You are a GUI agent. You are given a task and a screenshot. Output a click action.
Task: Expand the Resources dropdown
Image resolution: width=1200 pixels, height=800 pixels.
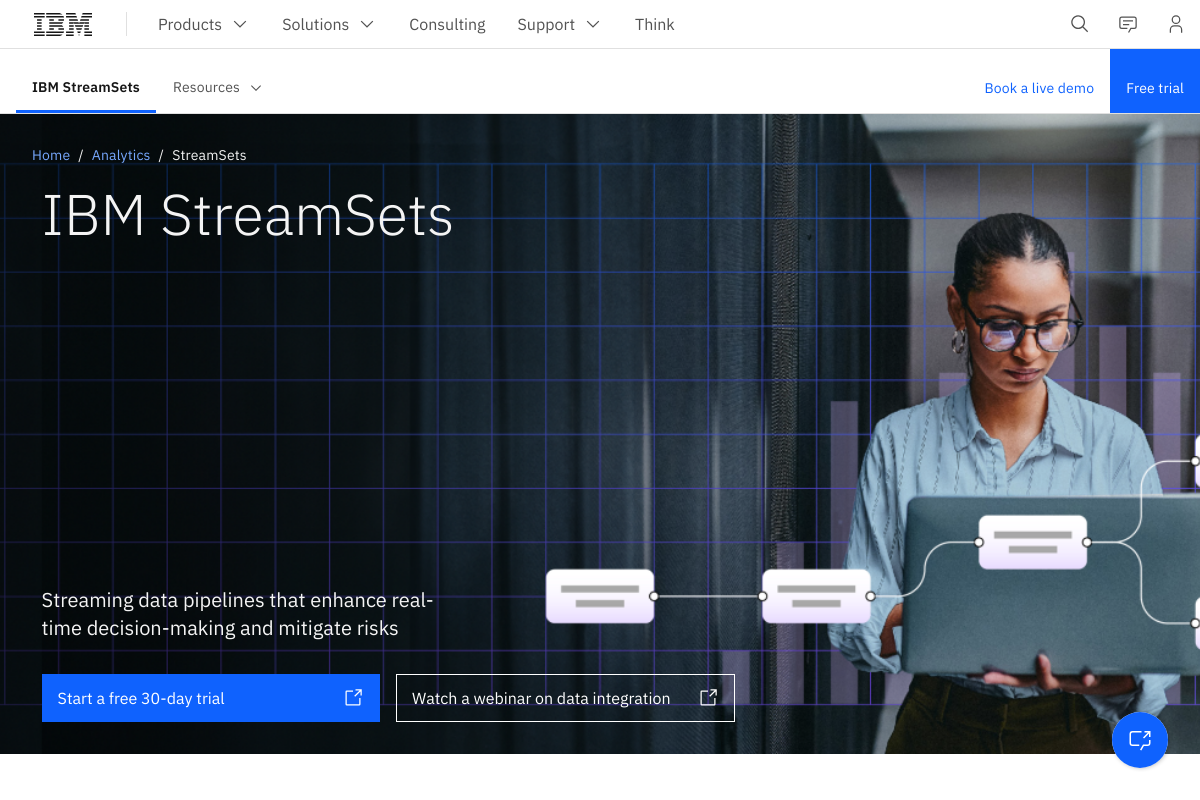click(217, 88)
